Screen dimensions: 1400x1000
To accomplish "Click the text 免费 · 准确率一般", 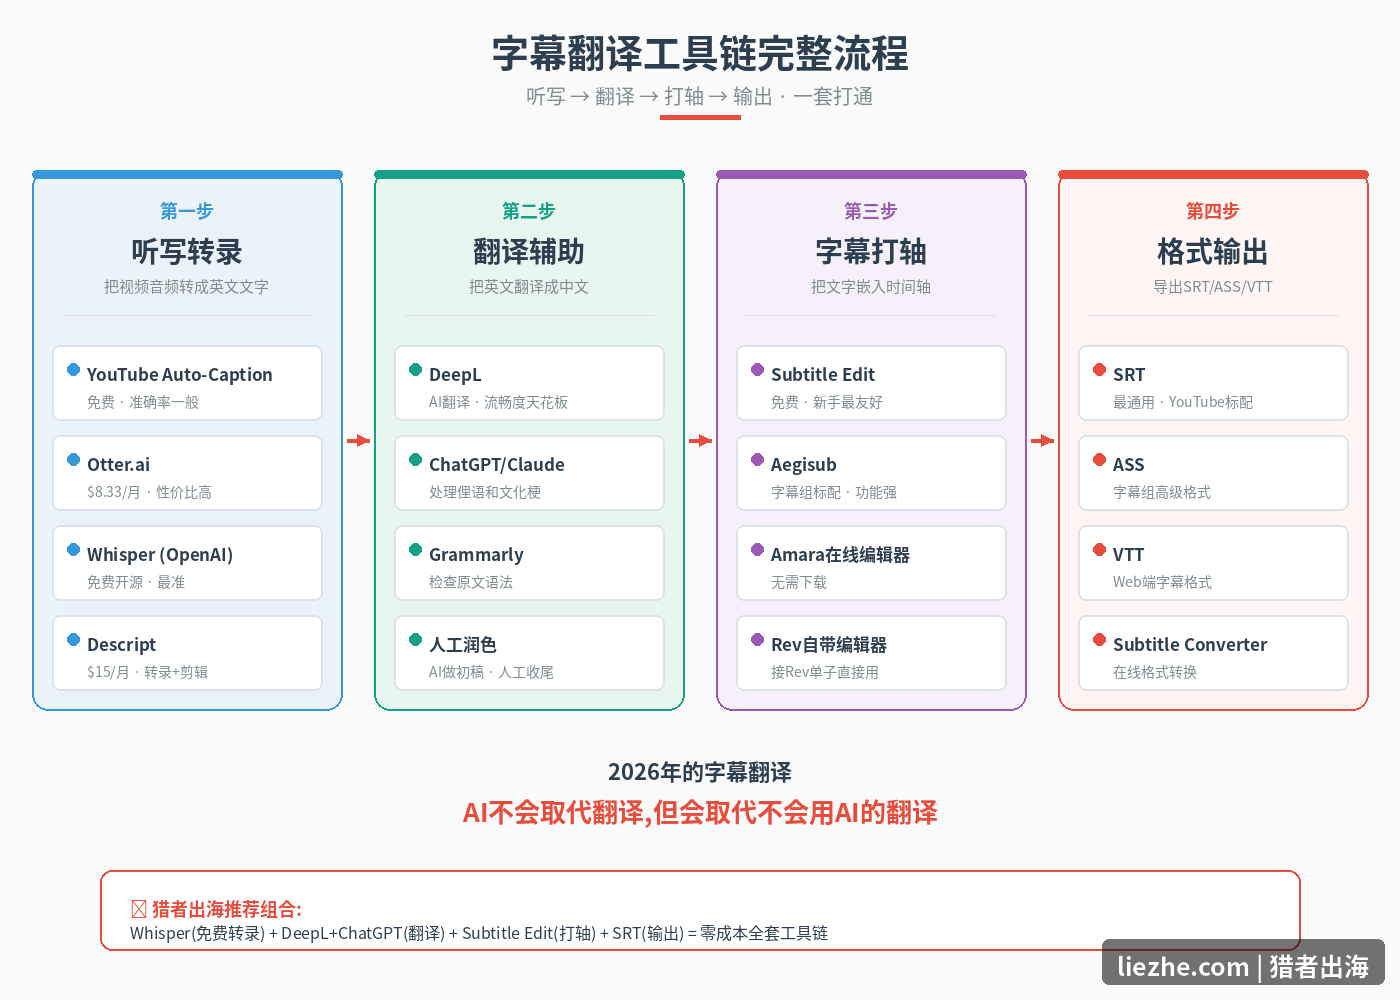I will (x=143, y=402).
